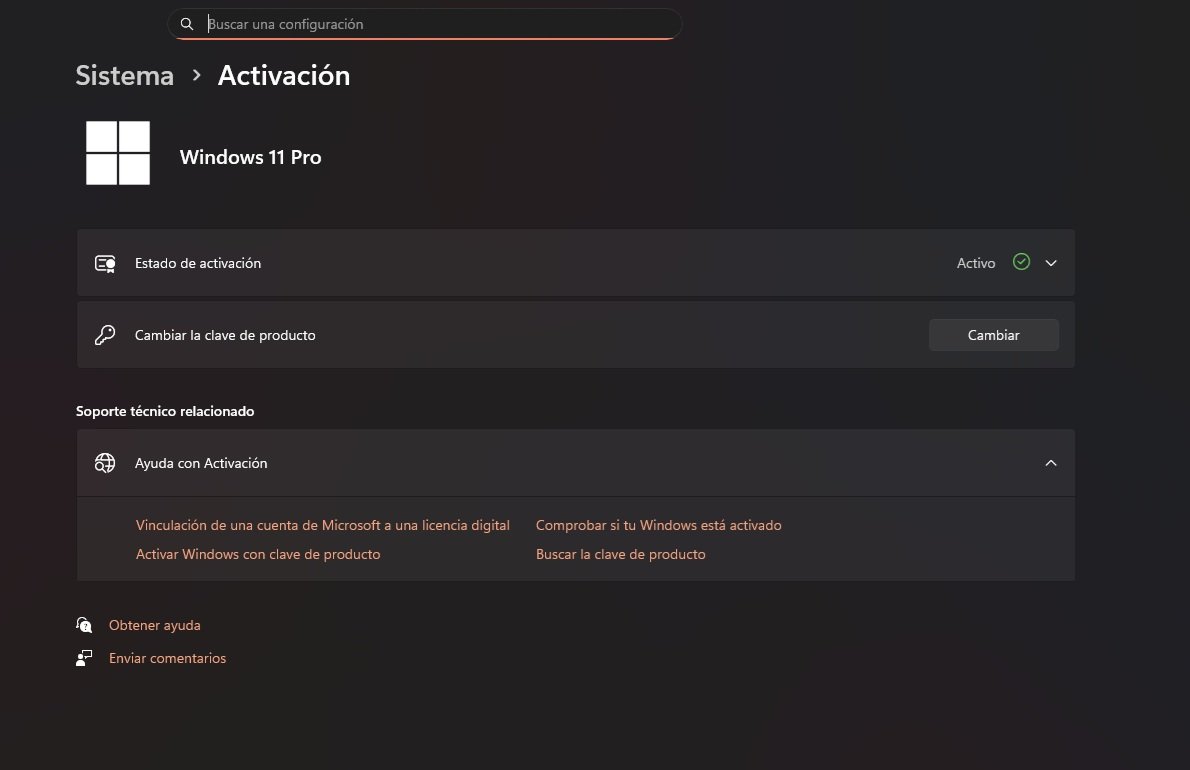This screenshot has height=770, width=1190.
Task: Click the Obtener ayuda headset icon
Action: point(84,625)
